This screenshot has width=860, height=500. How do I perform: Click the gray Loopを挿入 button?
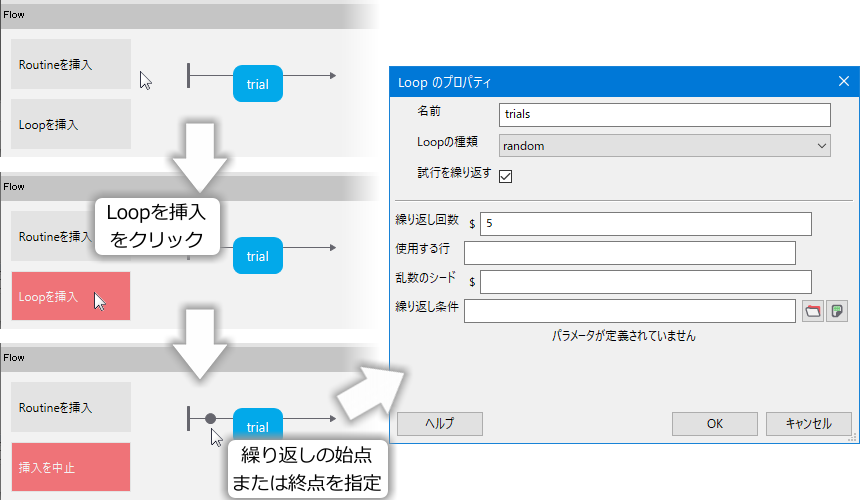[x=71, y=124]
